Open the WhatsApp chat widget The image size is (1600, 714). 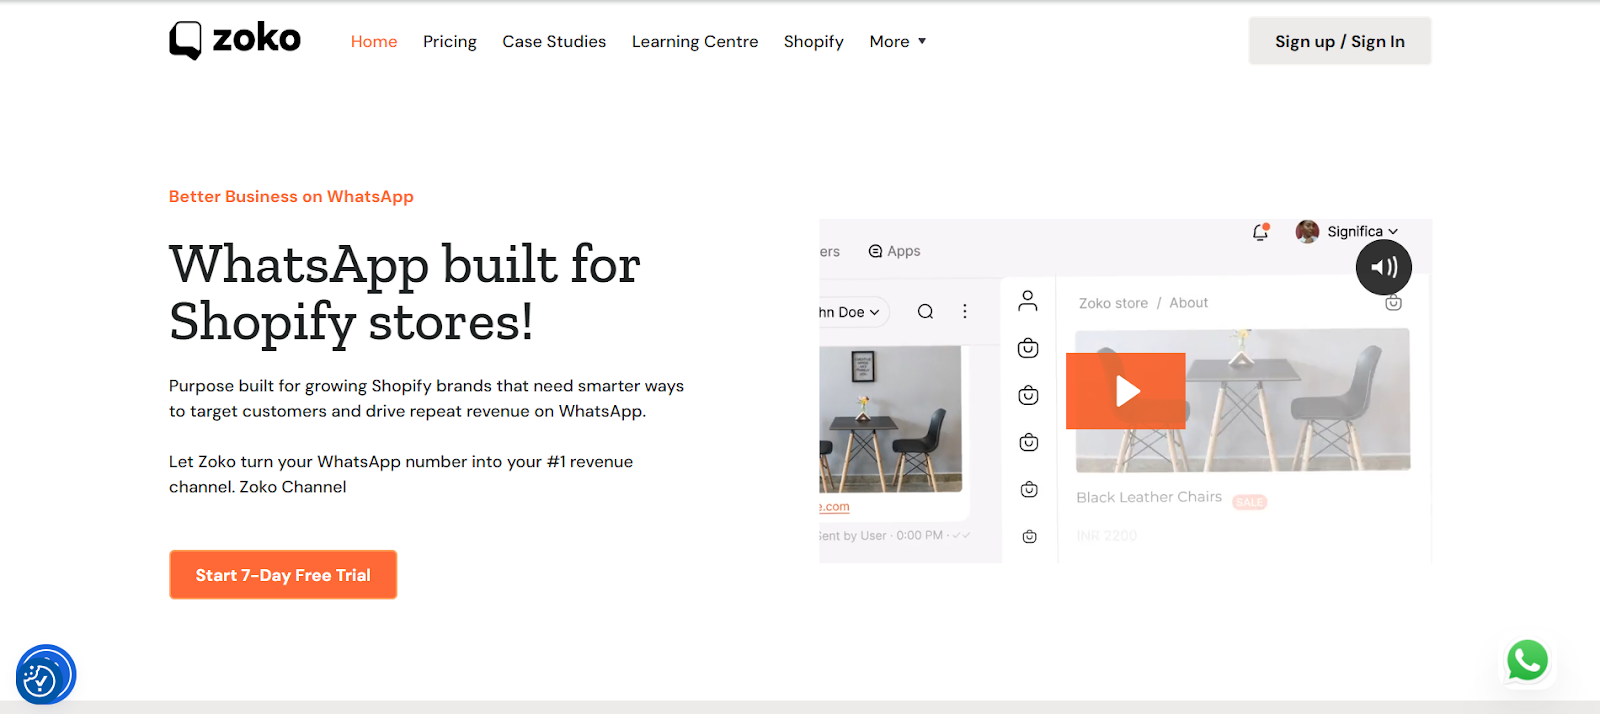coord(1527,660)
